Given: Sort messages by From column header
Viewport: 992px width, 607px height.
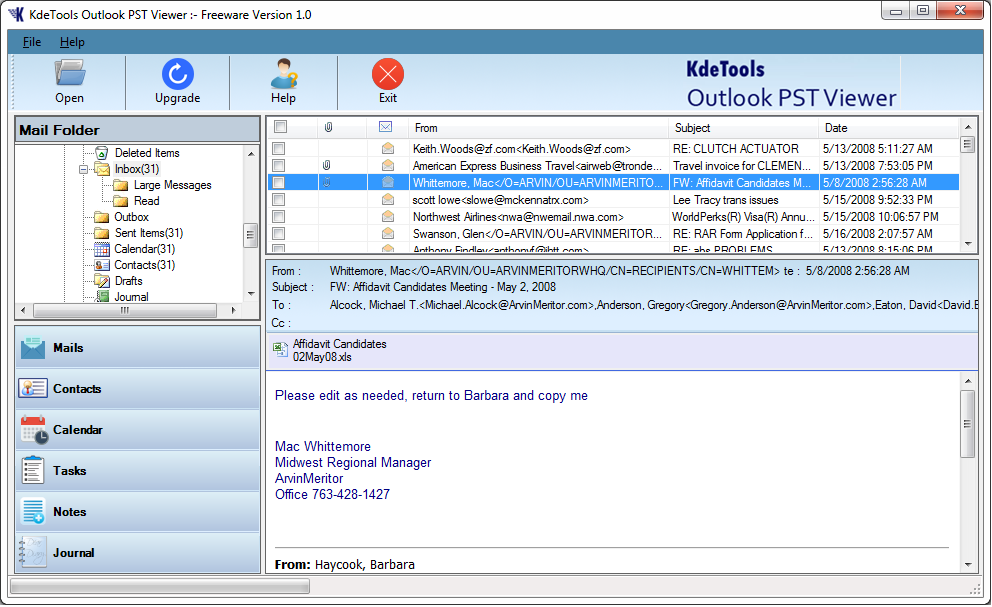Looking at the screenshot, I should point(538,127).
